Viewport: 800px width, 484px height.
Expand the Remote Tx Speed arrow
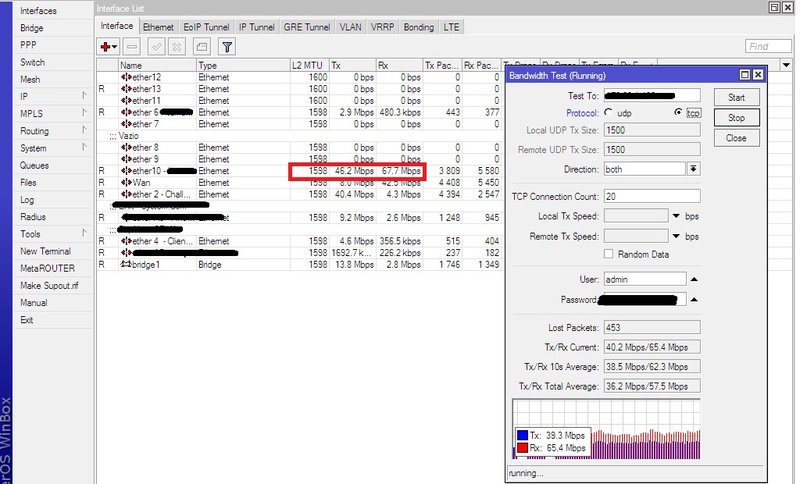(x=677, y=236)
